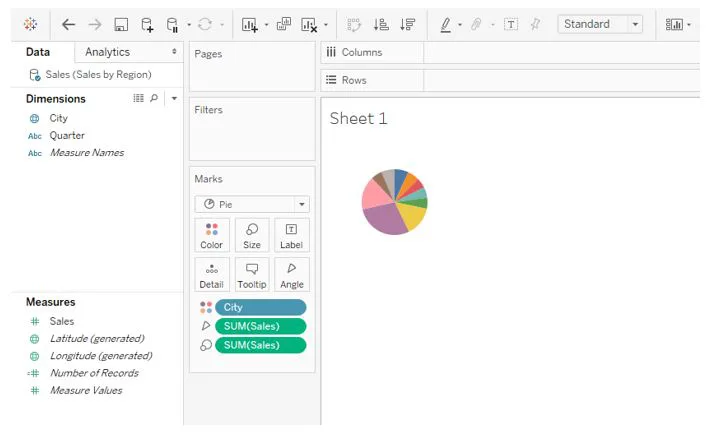Open the Show/Hide Cards dropdown arrow

pyautogui.click(x=689, y=25)
